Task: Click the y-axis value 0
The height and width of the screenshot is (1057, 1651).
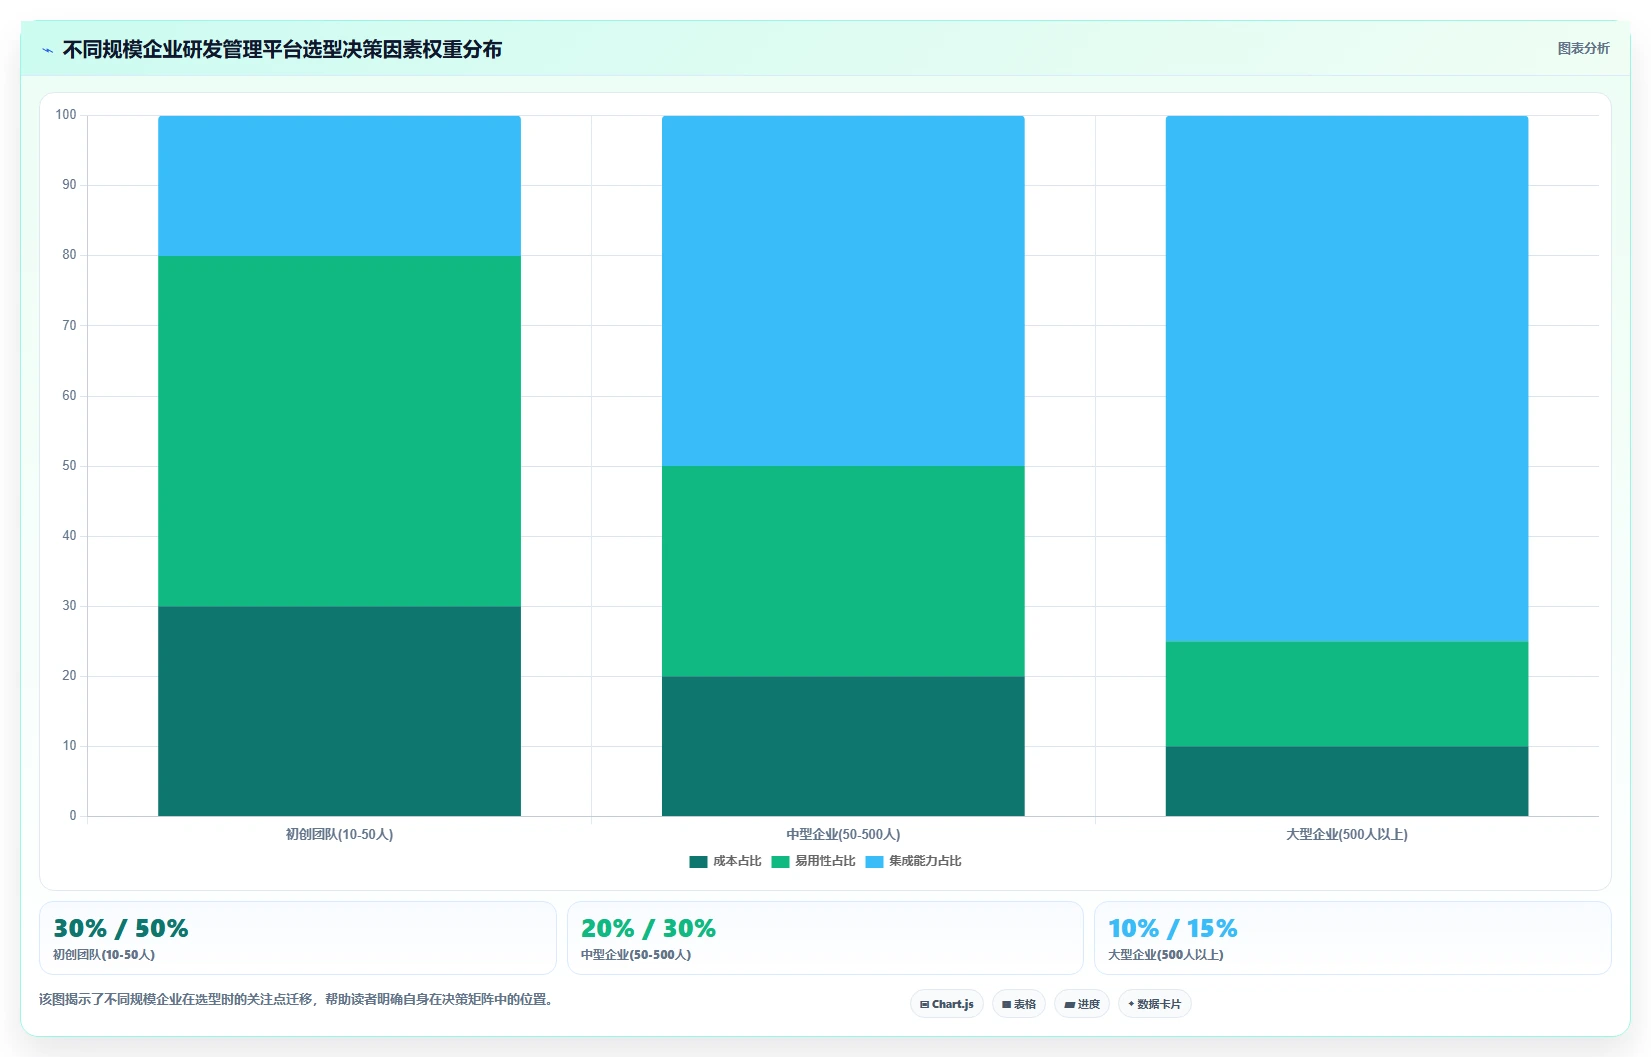Action: click(72, 816)
